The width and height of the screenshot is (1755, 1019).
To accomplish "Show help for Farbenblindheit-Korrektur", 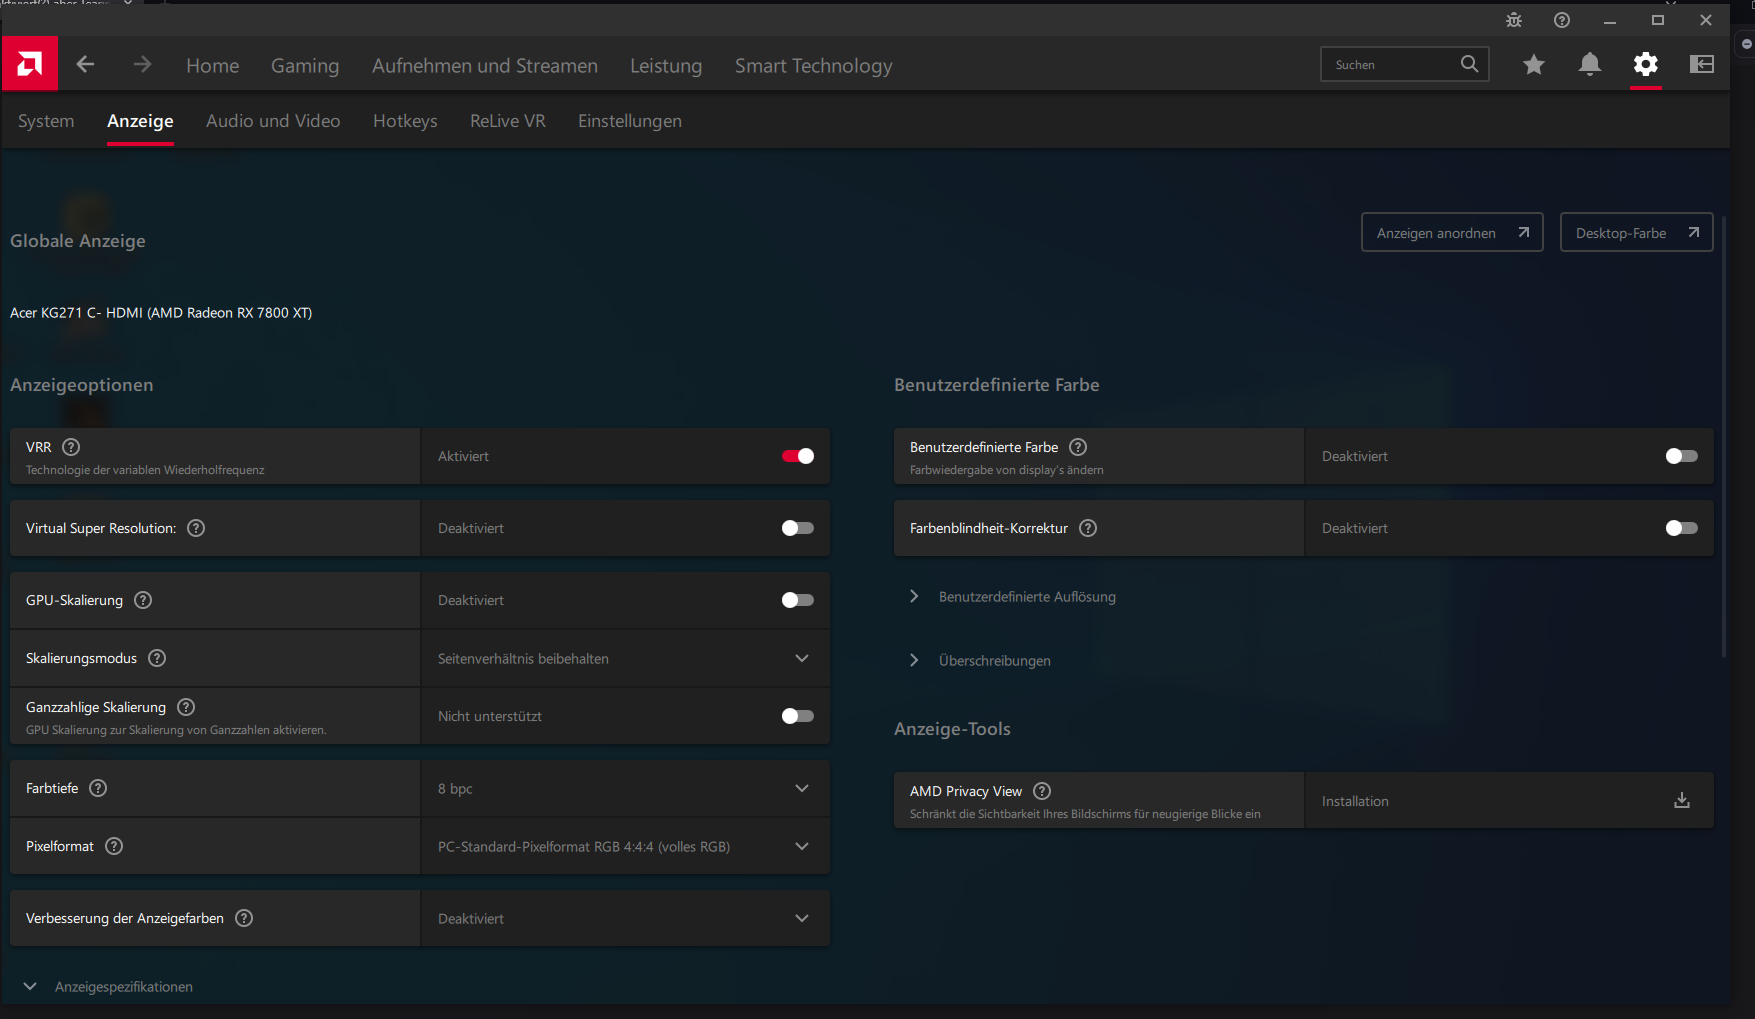I will click(x=1088, y=528).
